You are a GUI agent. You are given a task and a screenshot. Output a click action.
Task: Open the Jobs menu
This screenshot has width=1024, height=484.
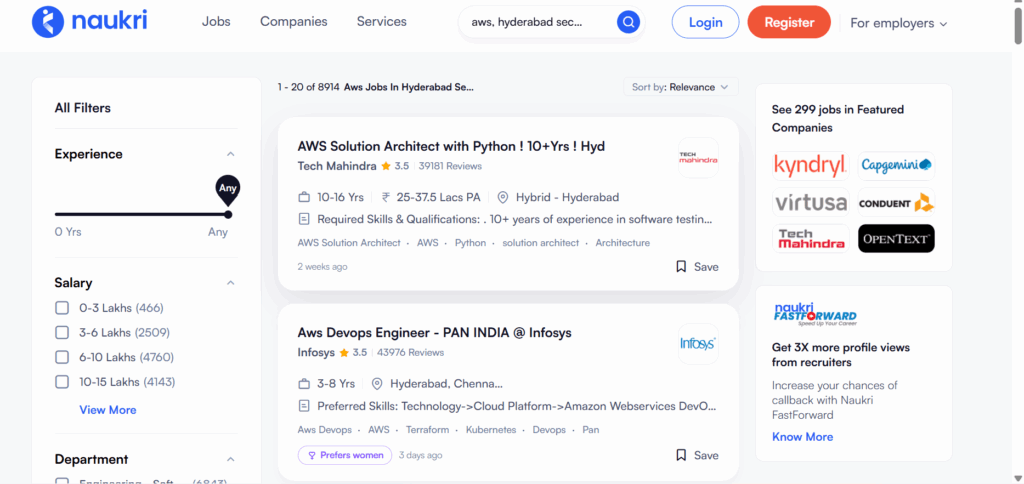(216, 22)
